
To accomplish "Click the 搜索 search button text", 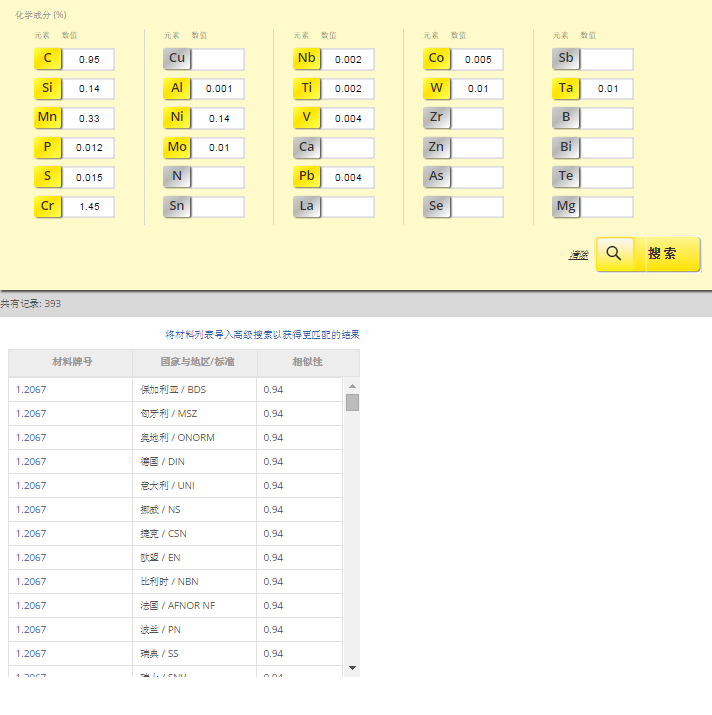I will [x=662, y=254].
